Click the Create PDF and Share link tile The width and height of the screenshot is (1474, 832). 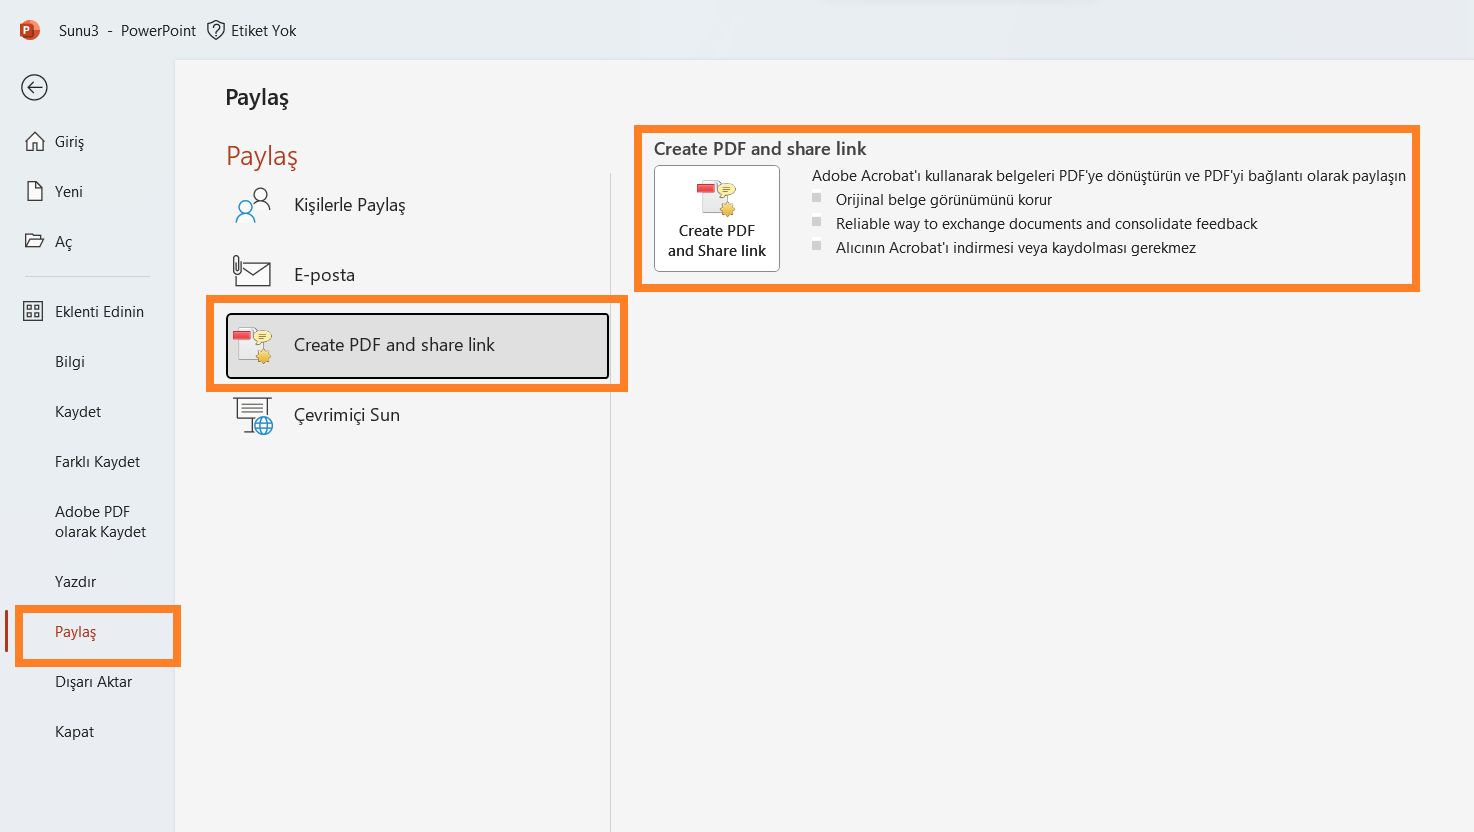pos(716,218)
